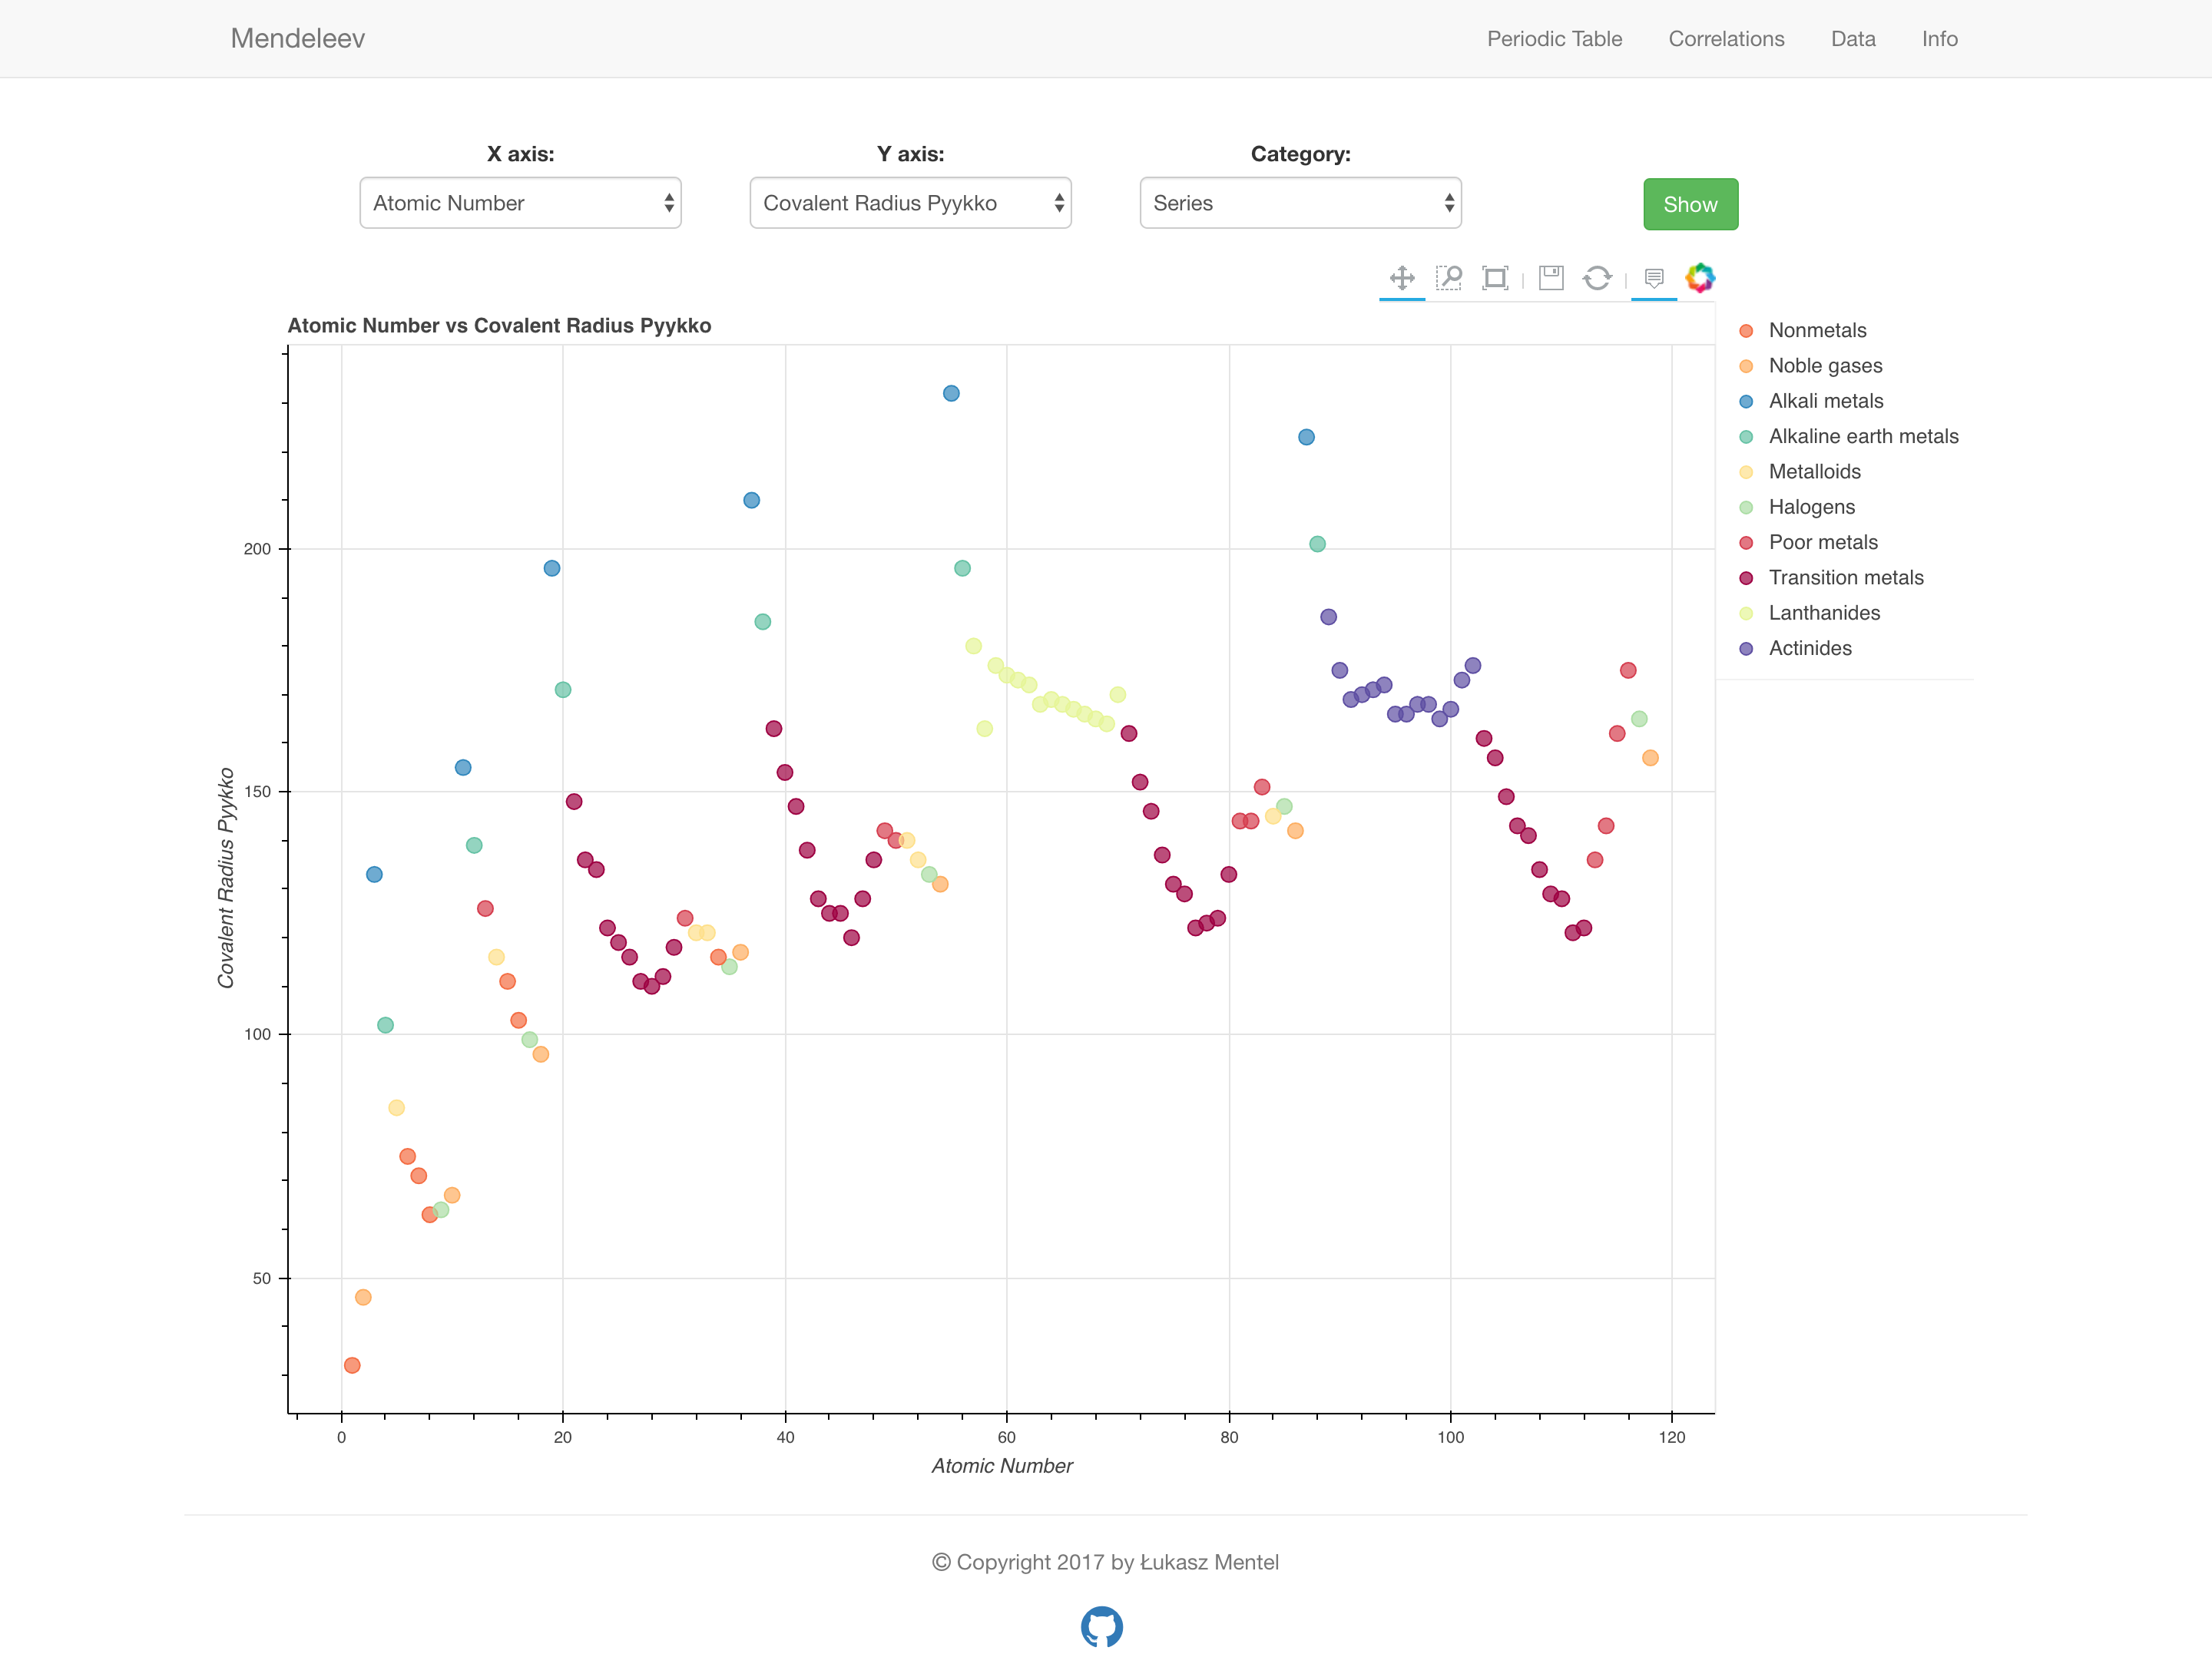Click the Actinides purple legend swatch

tap(1746, 649)
